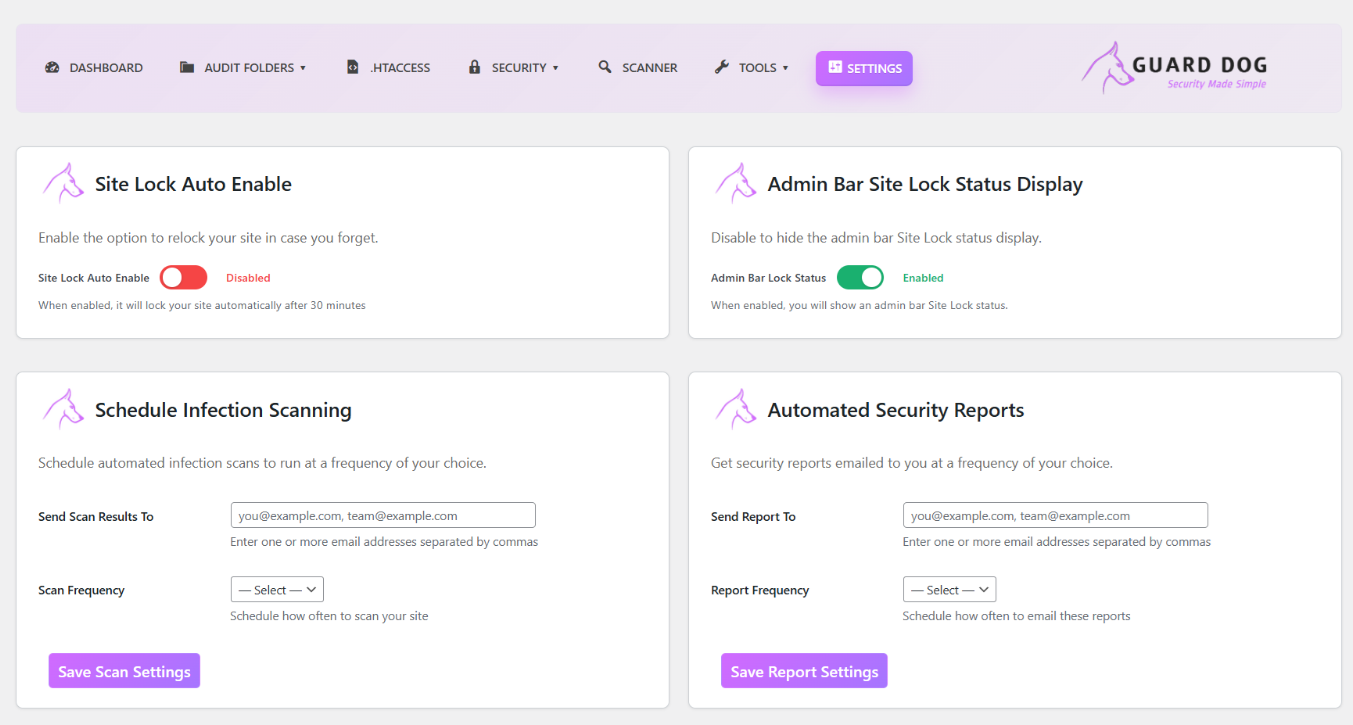Click dog icon beside Schedule Infection Scanning
This screenshot has height=725, width=1353.
point(62,409)
